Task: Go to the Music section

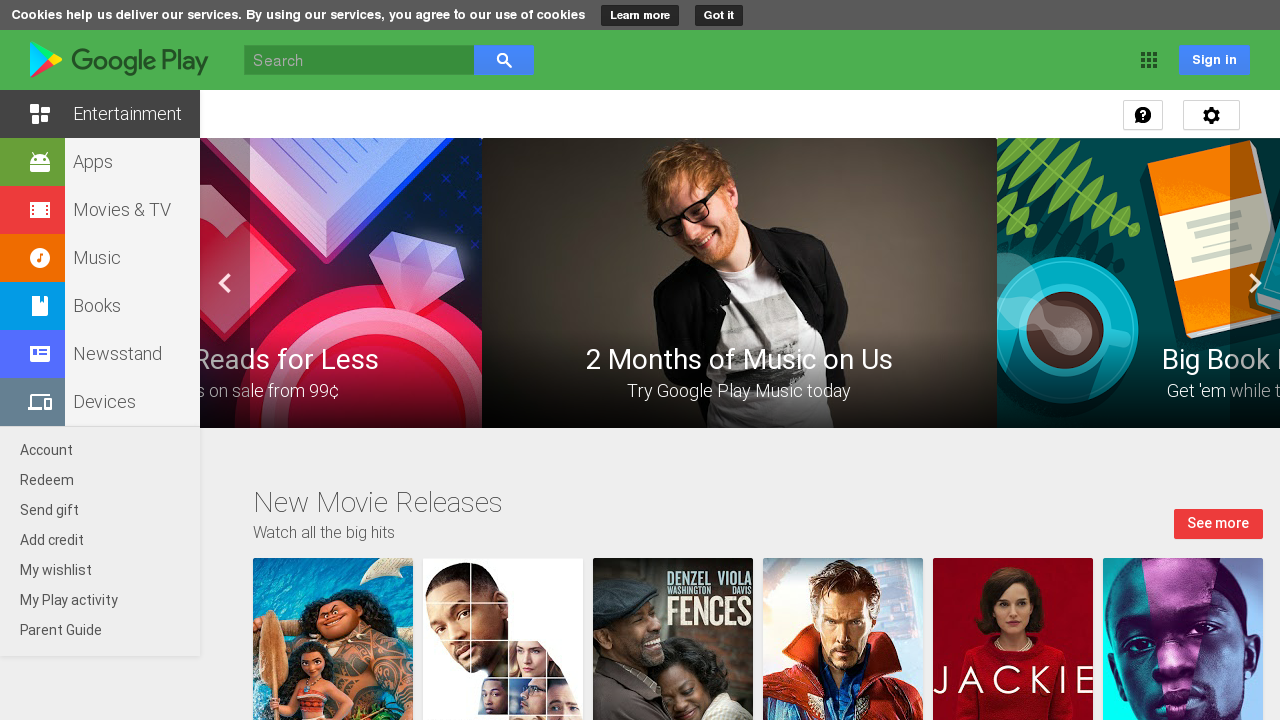Action: (100, 258)
